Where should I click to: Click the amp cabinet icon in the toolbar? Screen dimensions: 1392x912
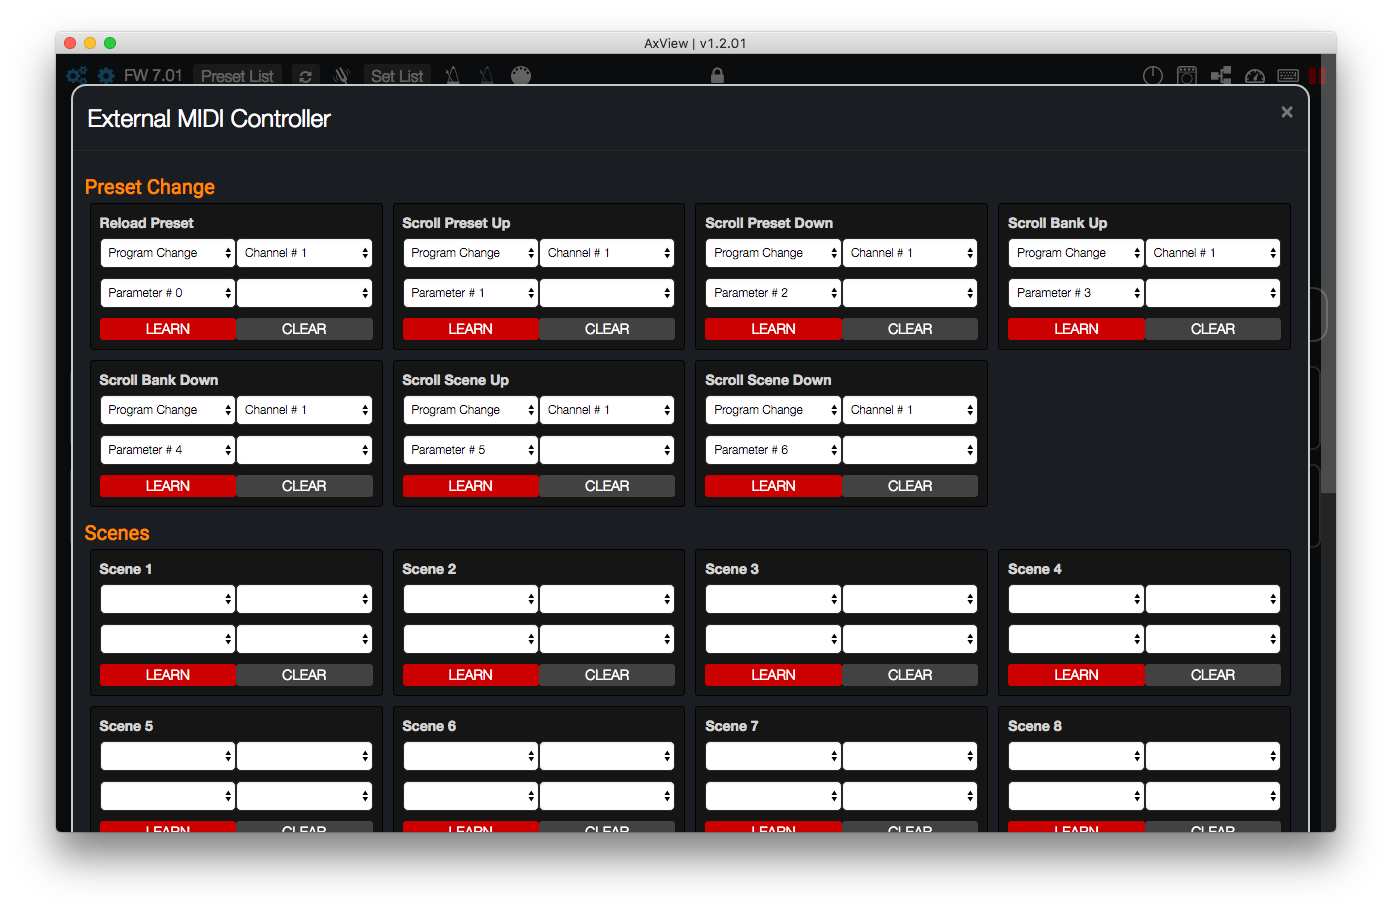pos(1187,76)
